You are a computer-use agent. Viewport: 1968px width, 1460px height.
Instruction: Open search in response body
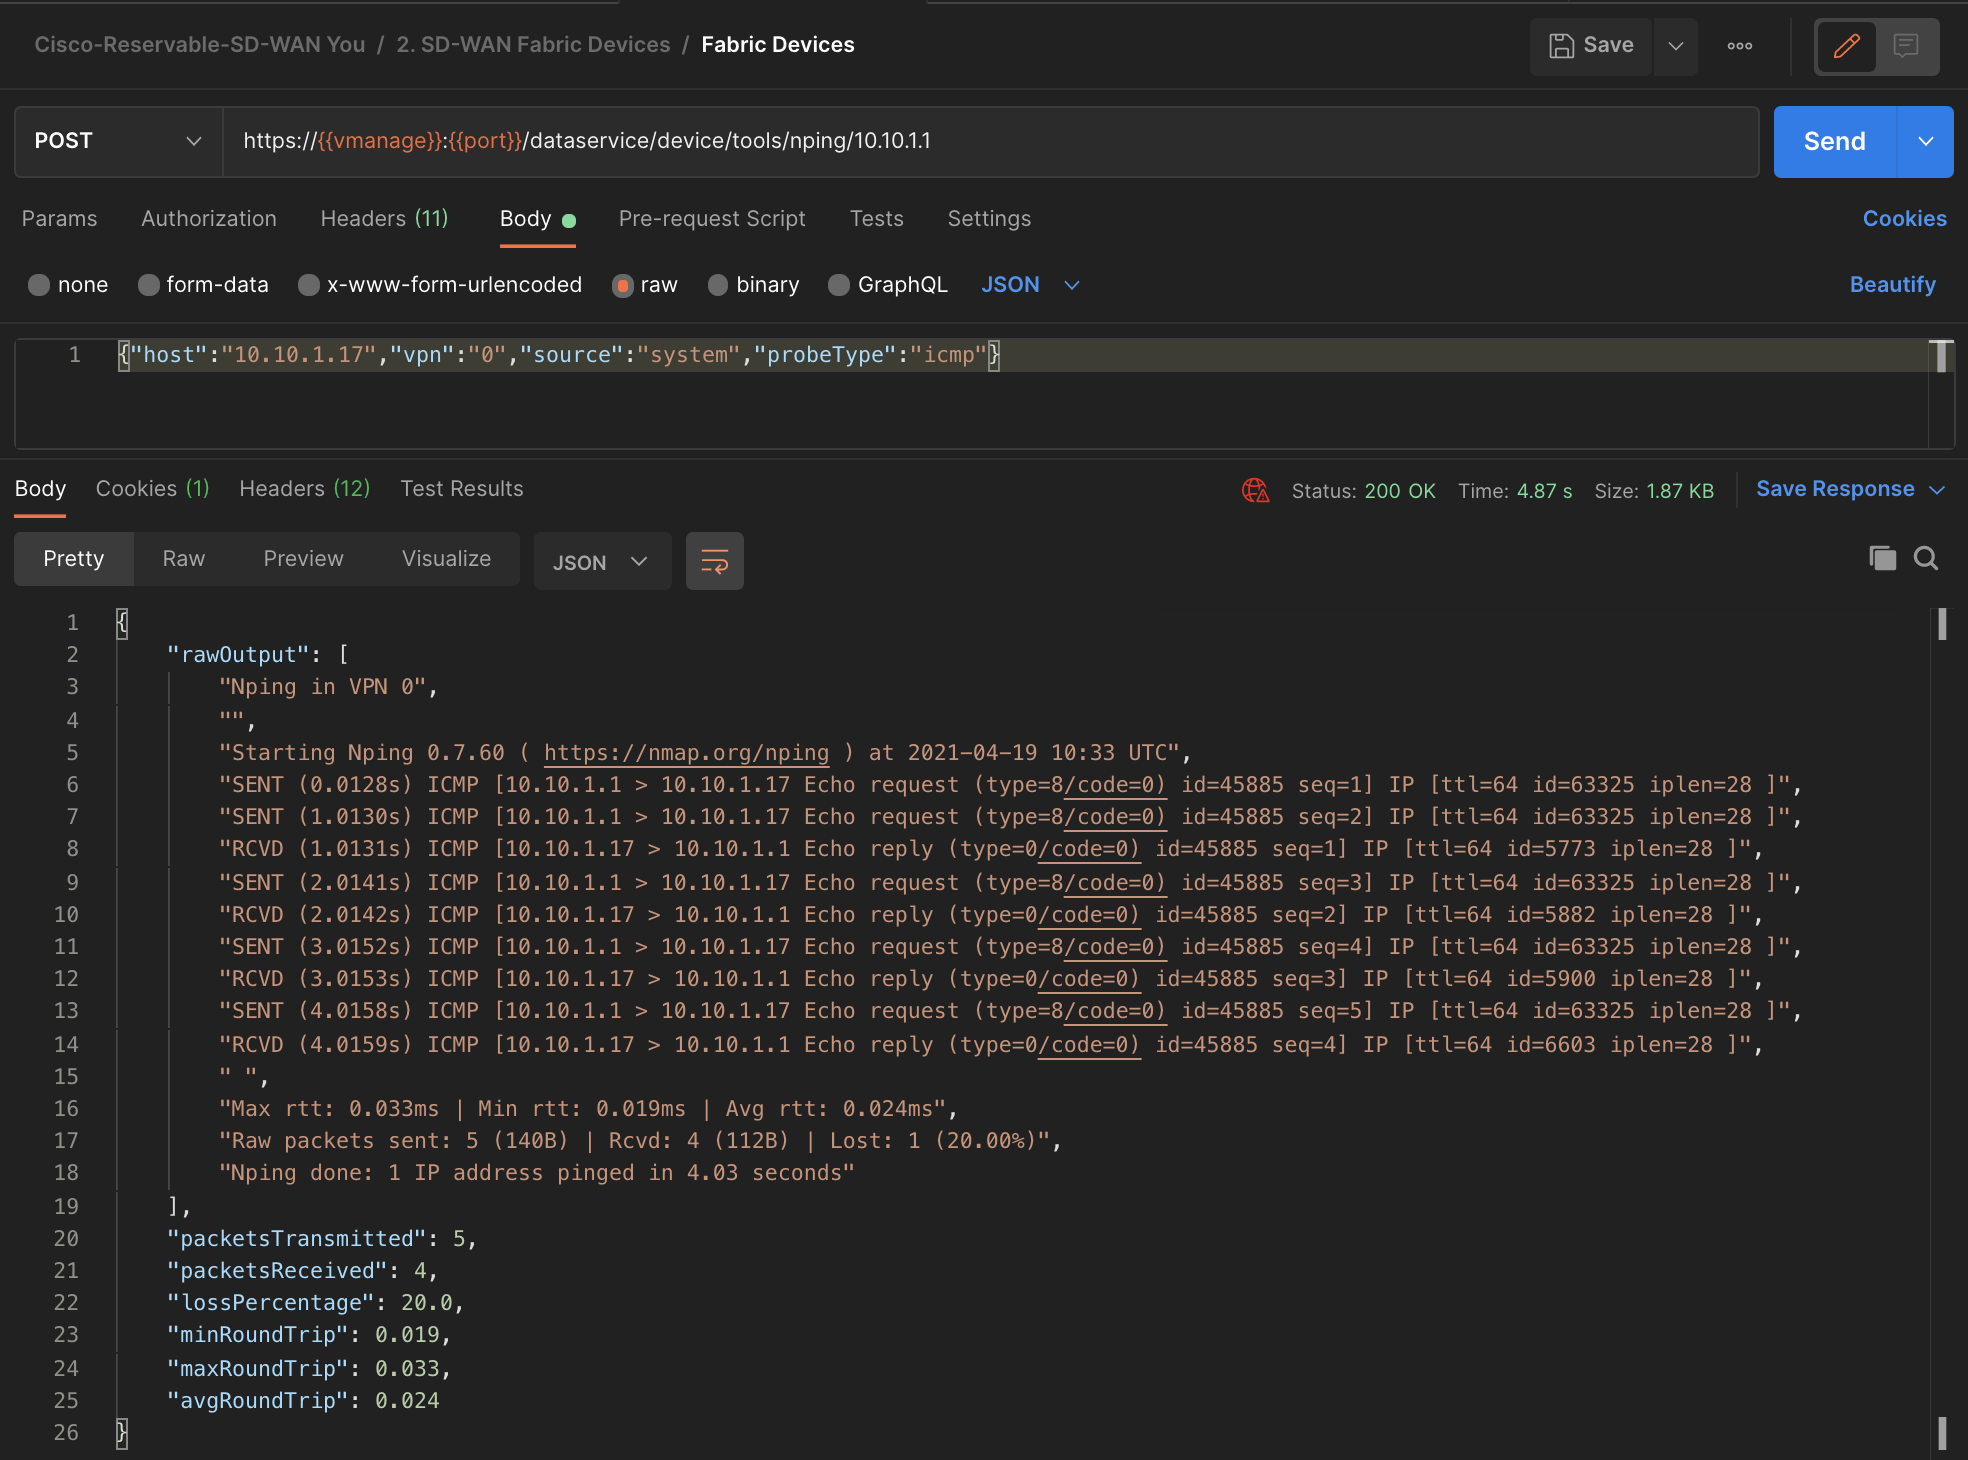pyautogui.click(x=1926, y=558)
